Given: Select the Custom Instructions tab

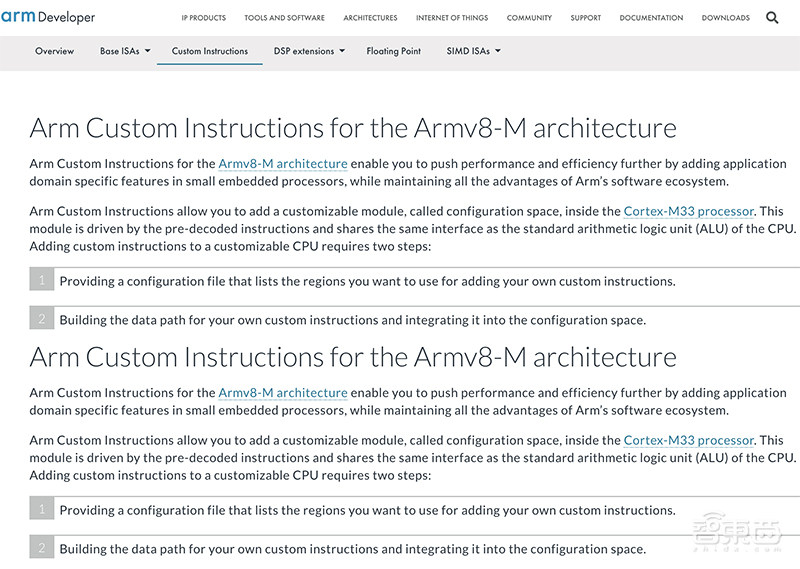Looking at the screenshot, I should [210, 51].
